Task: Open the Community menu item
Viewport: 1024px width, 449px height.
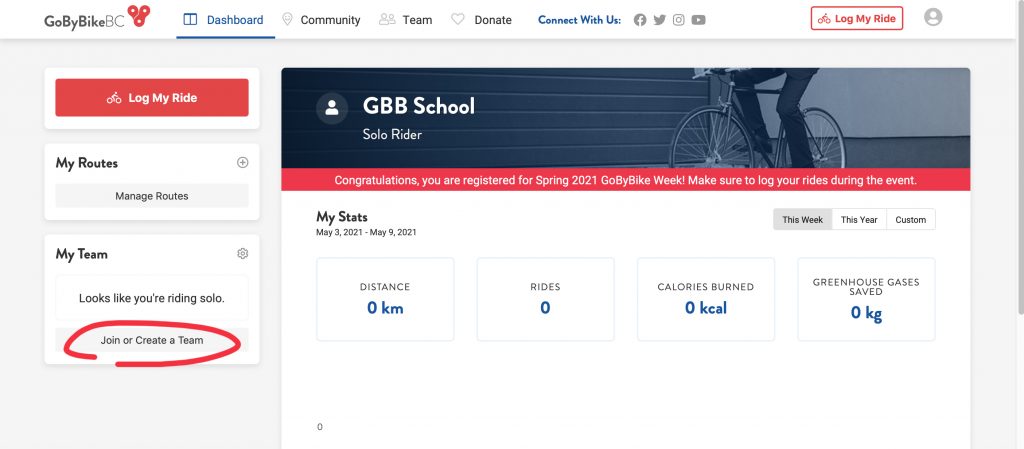Action: tap(321, 20)
